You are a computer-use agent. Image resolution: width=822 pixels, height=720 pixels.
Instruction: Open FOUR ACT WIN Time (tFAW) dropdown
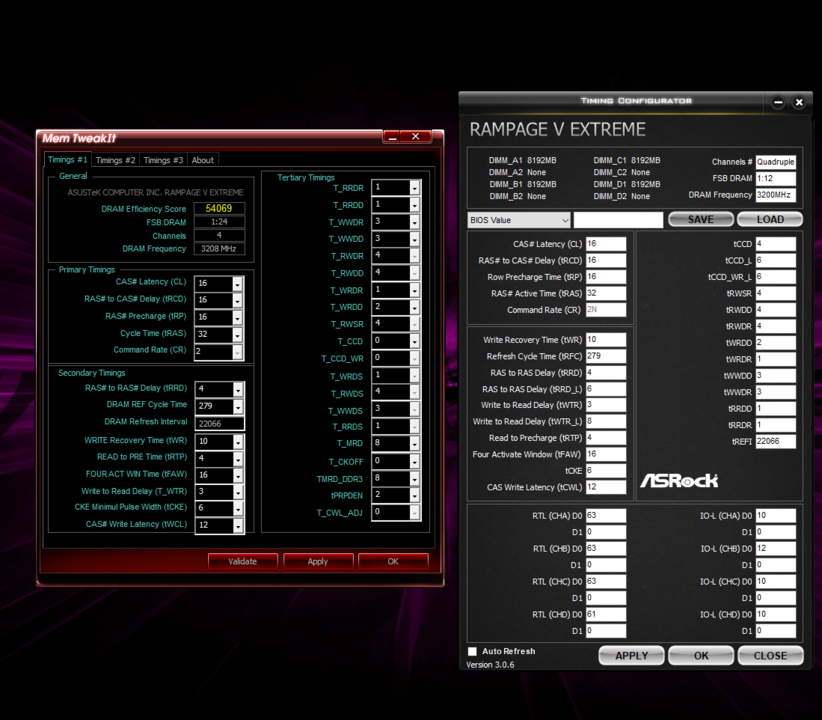tap(238, 476)
